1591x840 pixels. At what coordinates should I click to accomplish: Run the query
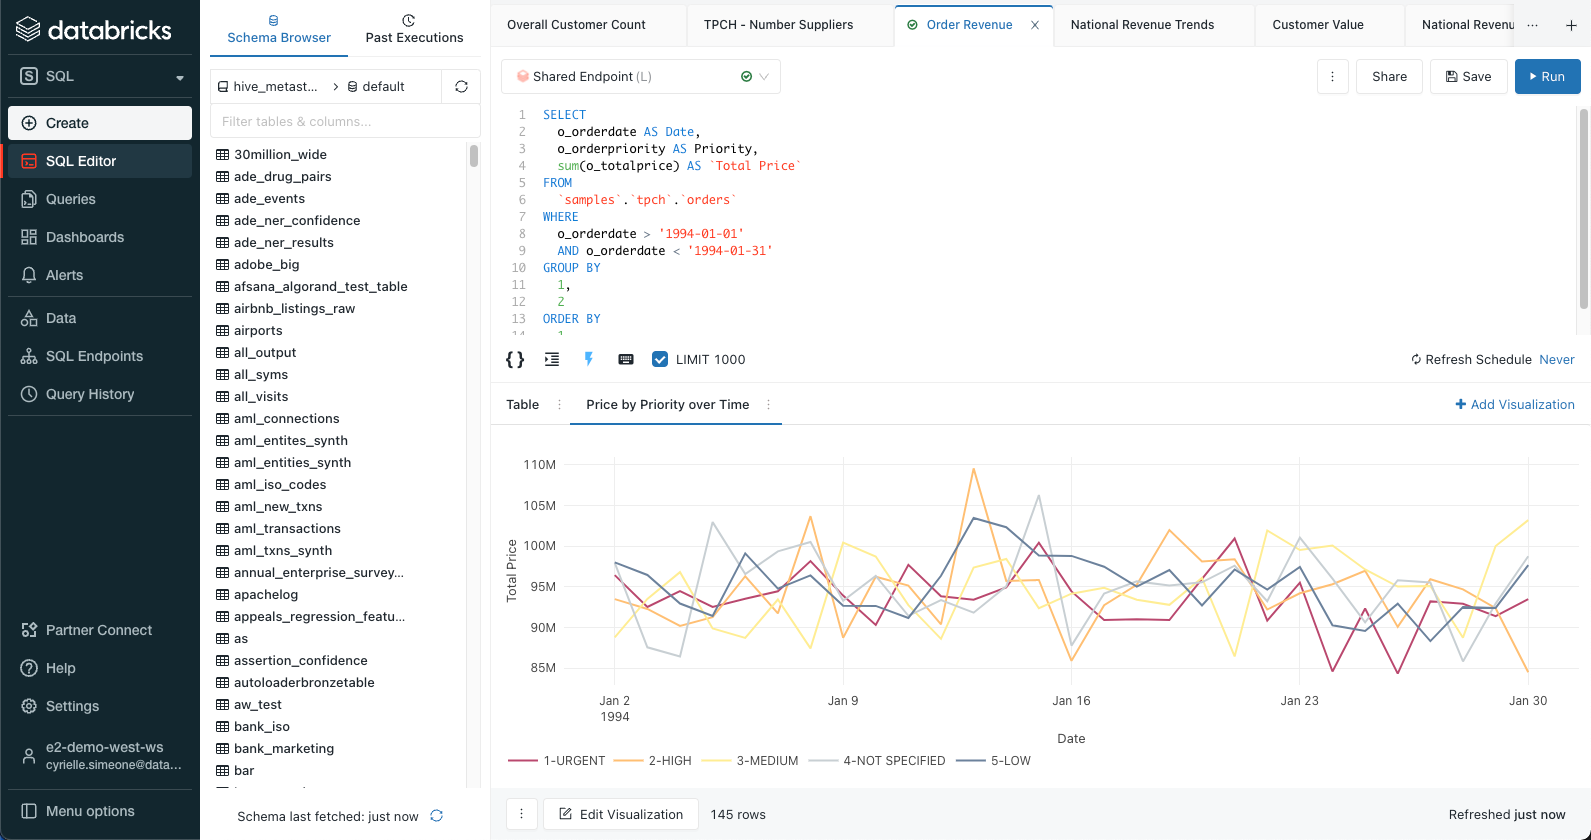coord(1547,77)
